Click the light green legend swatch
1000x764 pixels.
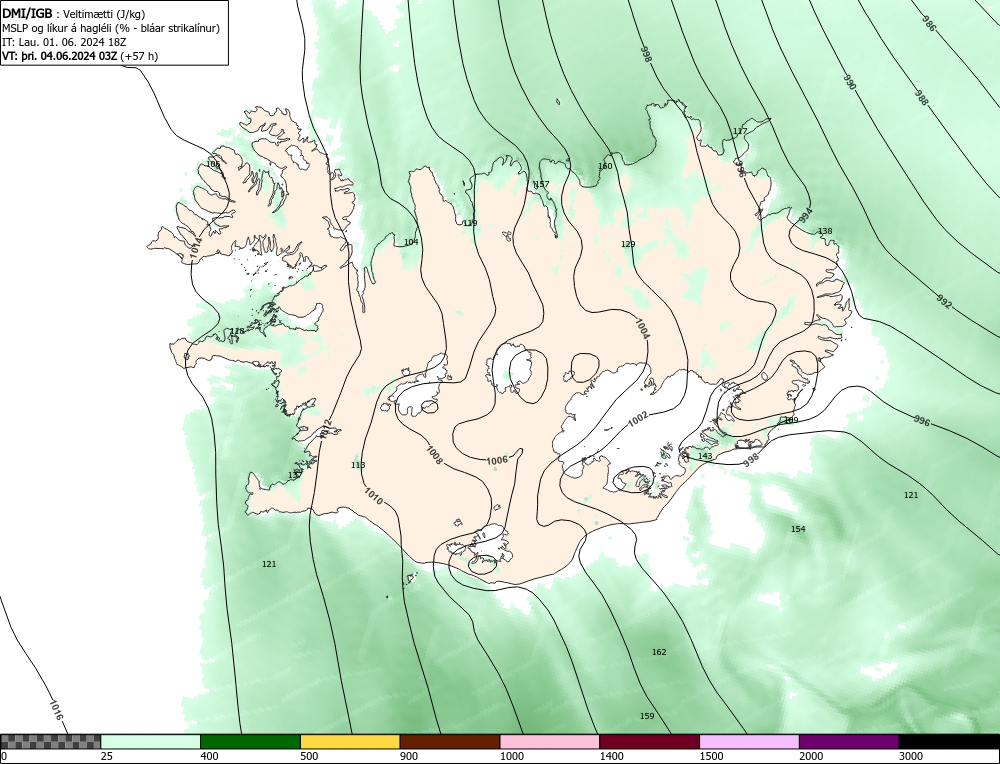[x=151, y=742]
